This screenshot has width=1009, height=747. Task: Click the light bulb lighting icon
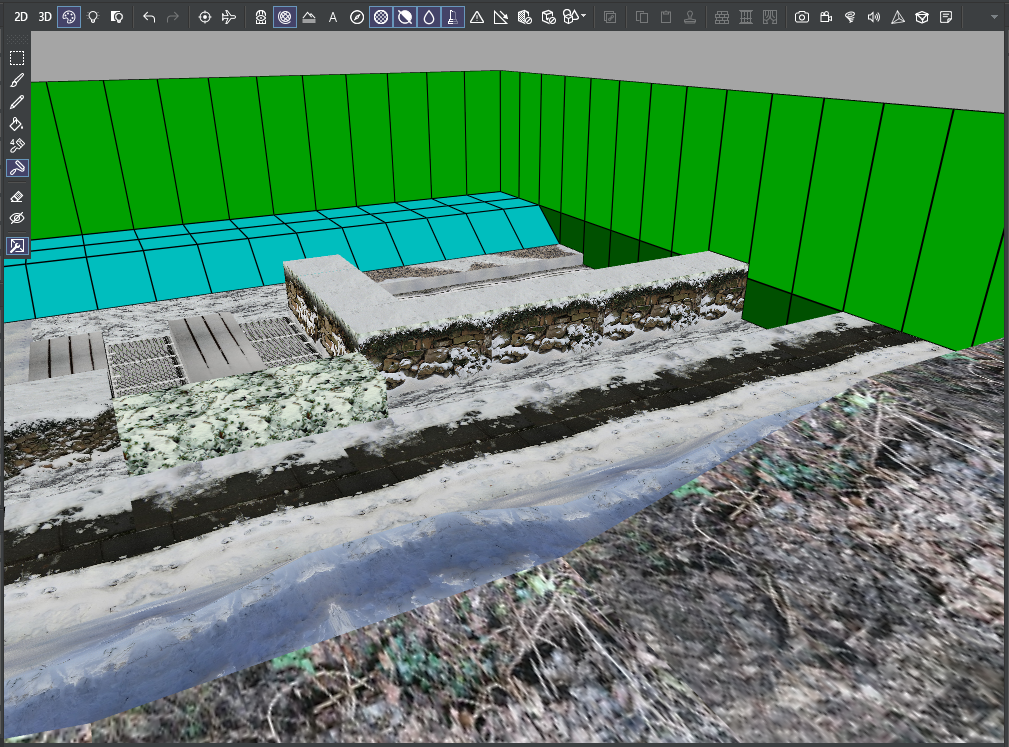[x=93, y=17]
